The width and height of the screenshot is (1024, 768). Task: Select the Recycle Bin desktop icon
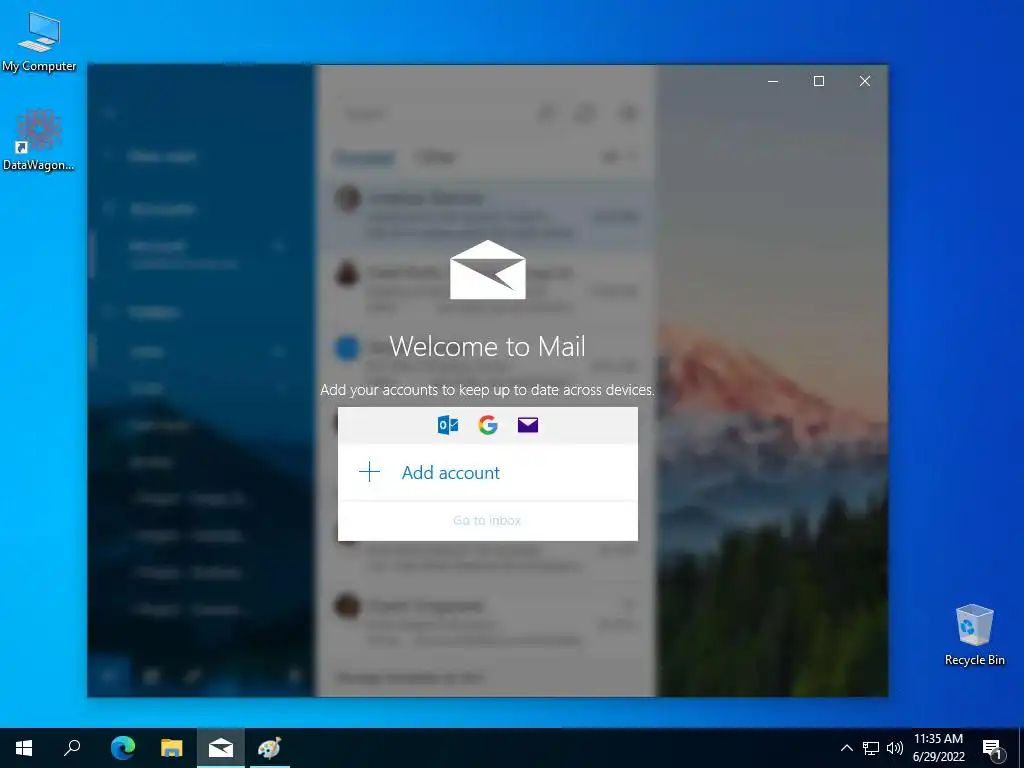[974, 635]
